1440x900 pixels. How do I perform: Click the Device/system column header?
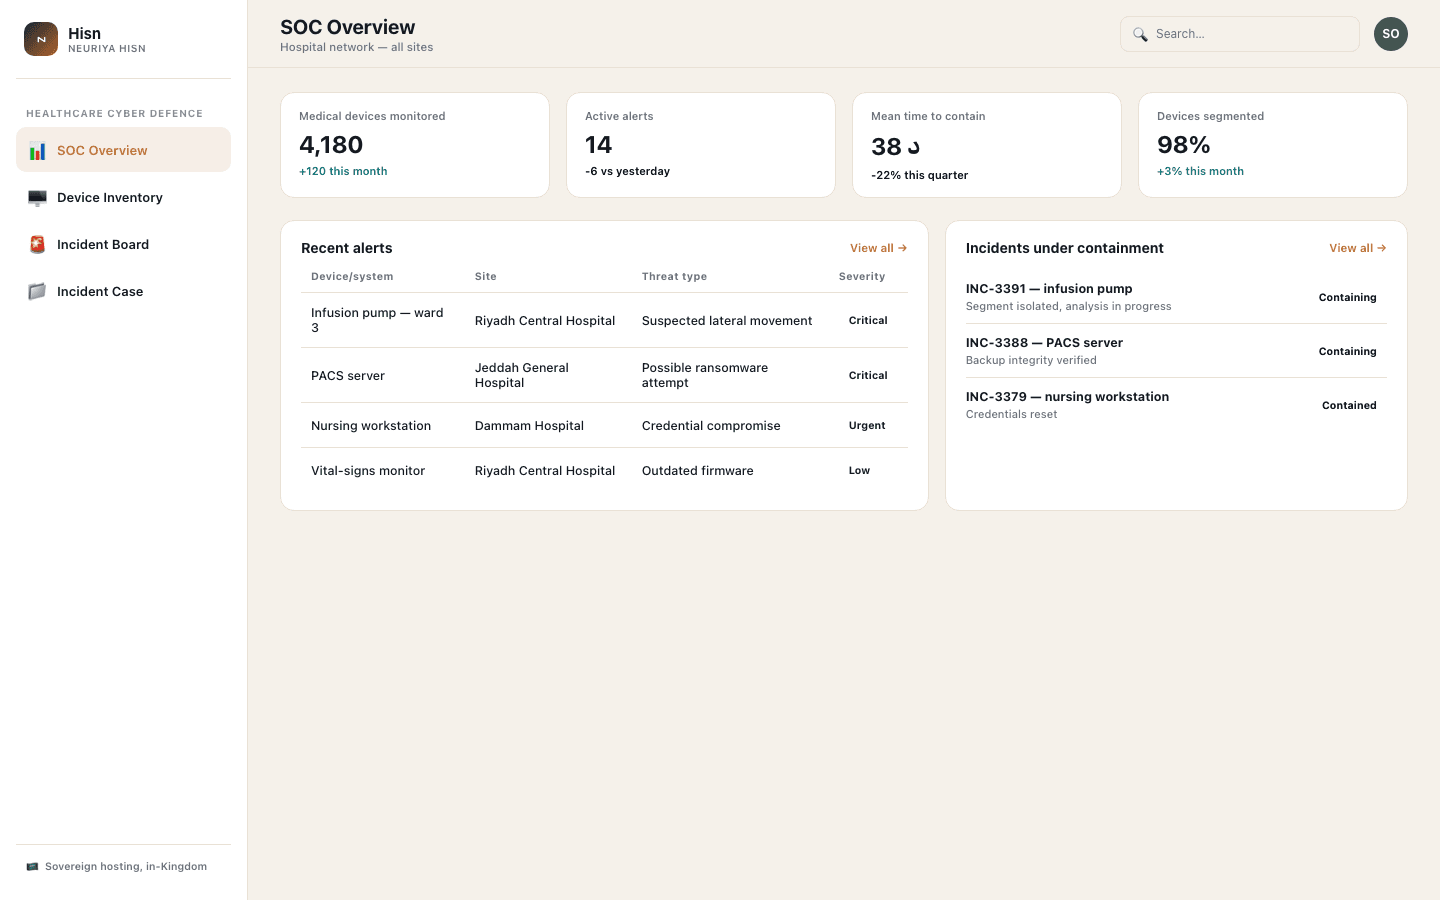coord(352,276)
